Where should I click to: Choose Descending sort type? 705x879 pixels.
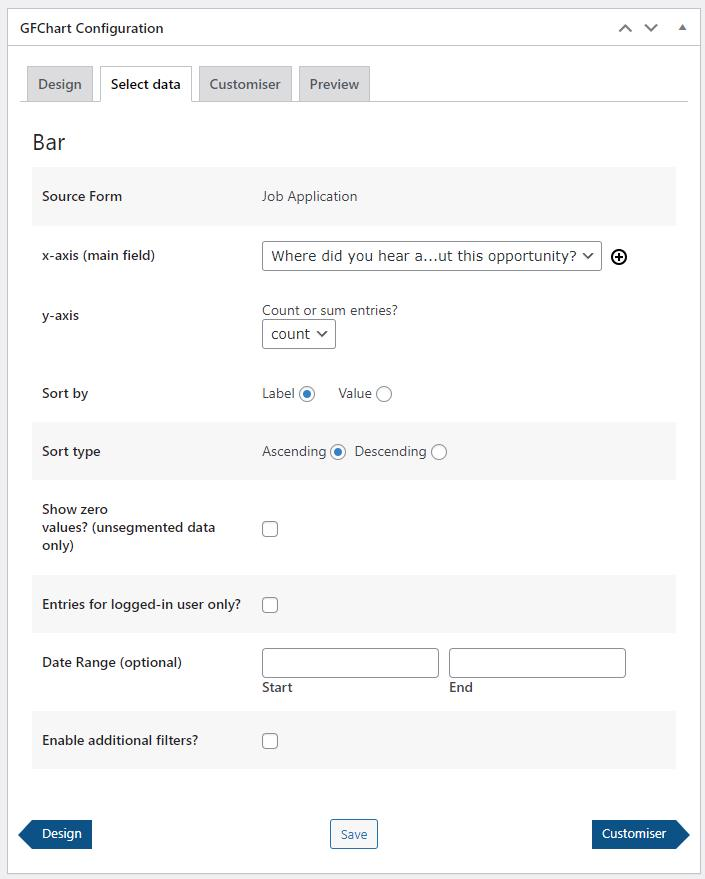tap(439, 452)
